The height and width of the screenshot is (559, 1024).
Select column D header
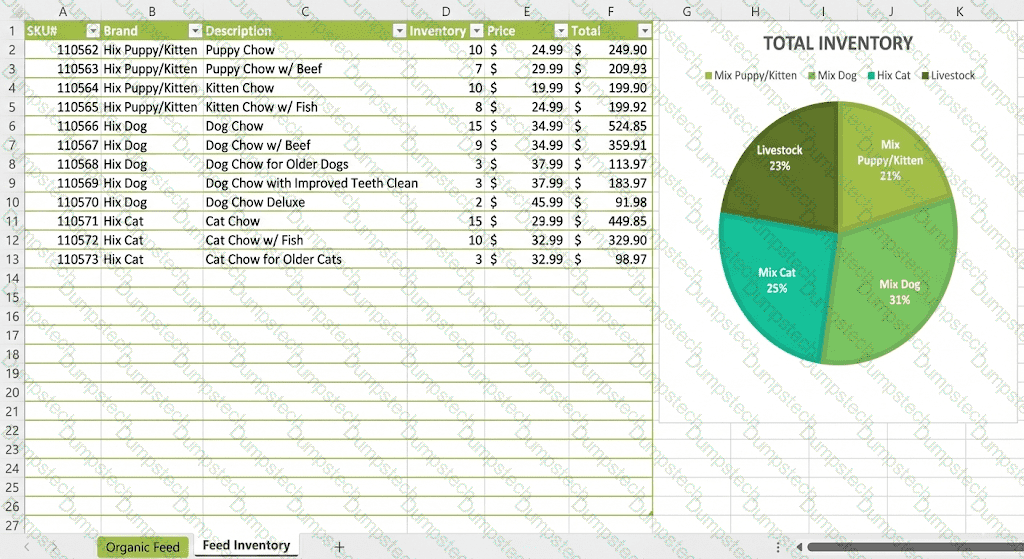(446, 11)
